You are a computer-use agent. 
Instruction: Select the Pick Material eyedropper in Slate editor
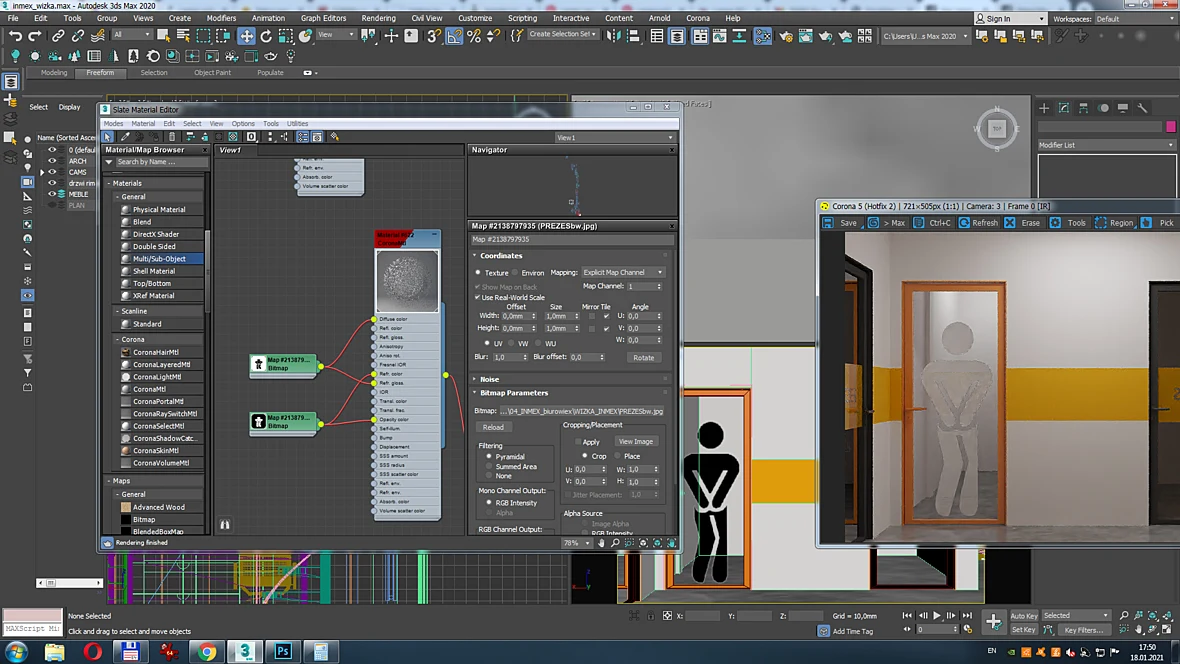point(125,137)
